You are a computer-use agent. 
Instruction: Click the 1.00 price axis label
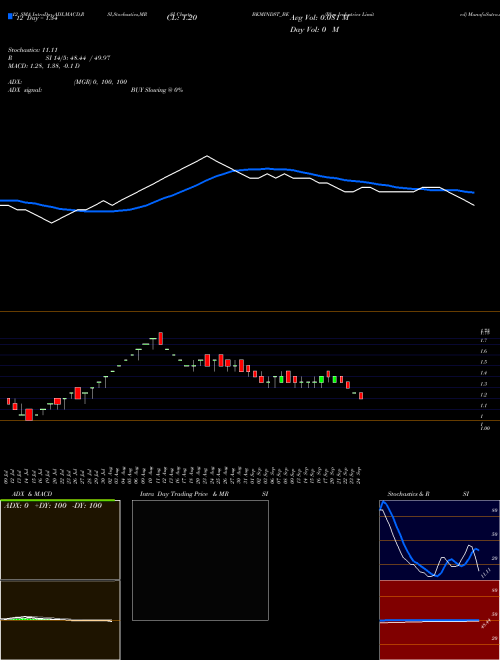point(485,428)
